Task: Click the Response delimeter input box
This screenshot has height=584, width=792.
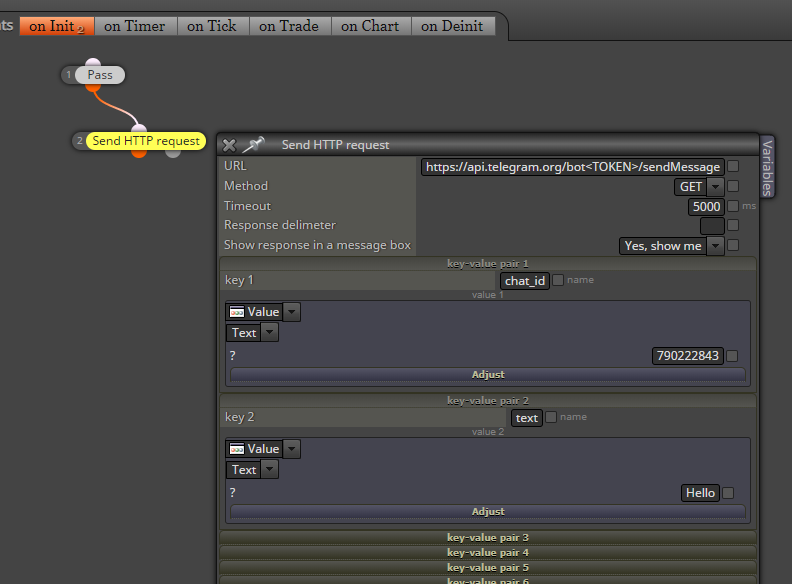Action: pos(712,226)
